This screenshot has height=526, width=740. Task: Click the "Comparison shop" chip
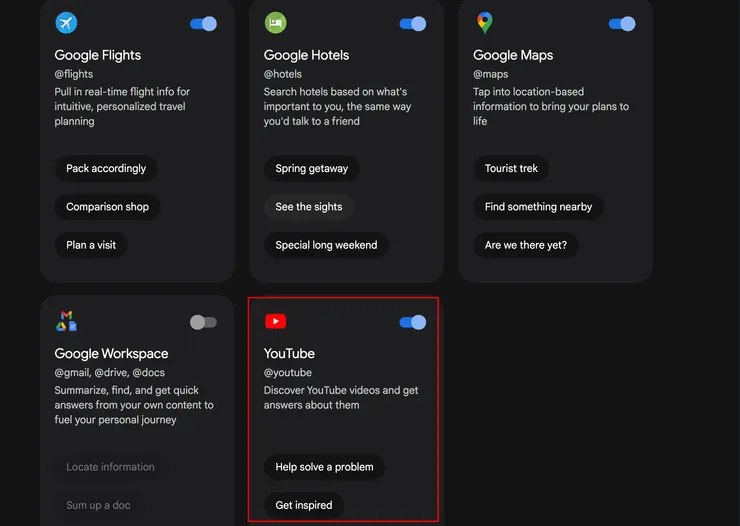pos(107,207)
